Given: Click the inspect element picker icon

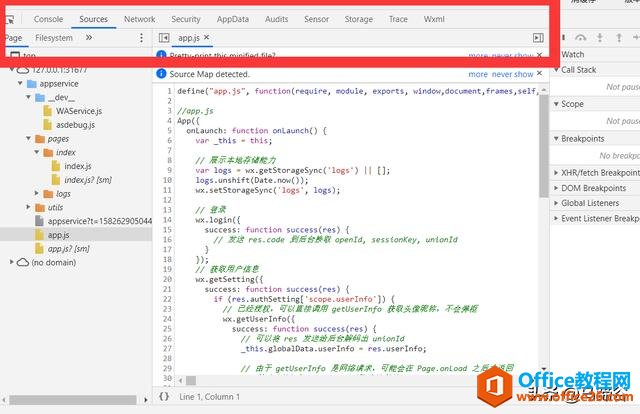Looking at the screenshot, I should pyautogui.click(x=10, y=20).
